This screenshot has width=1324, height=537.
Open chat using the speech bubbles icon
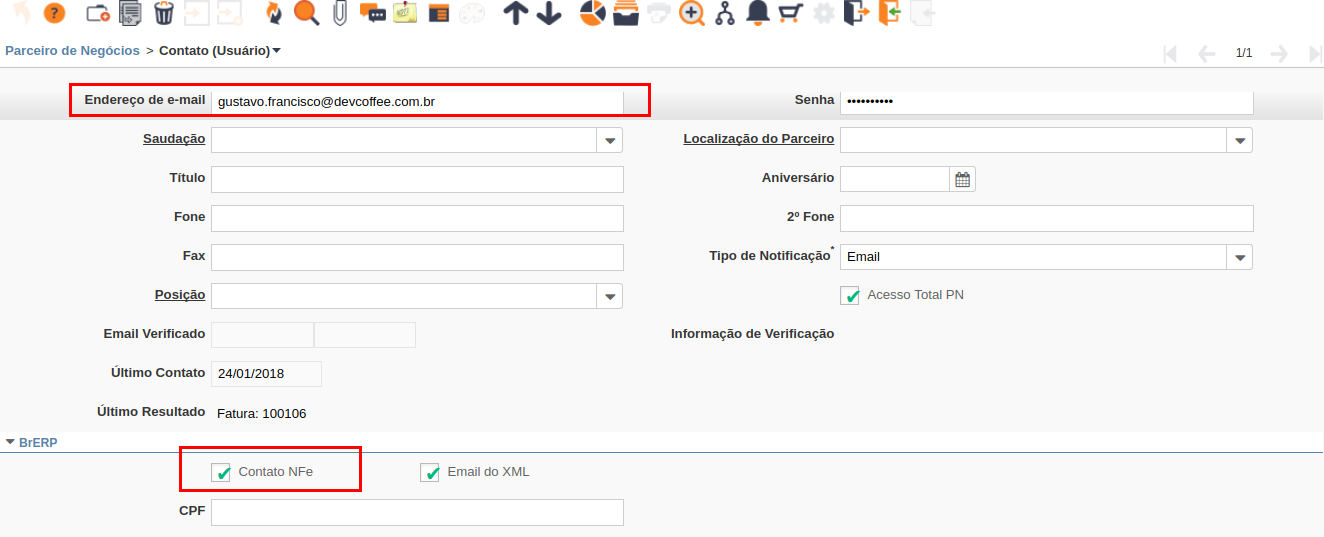pyautogui.click(x=373, y=13)
